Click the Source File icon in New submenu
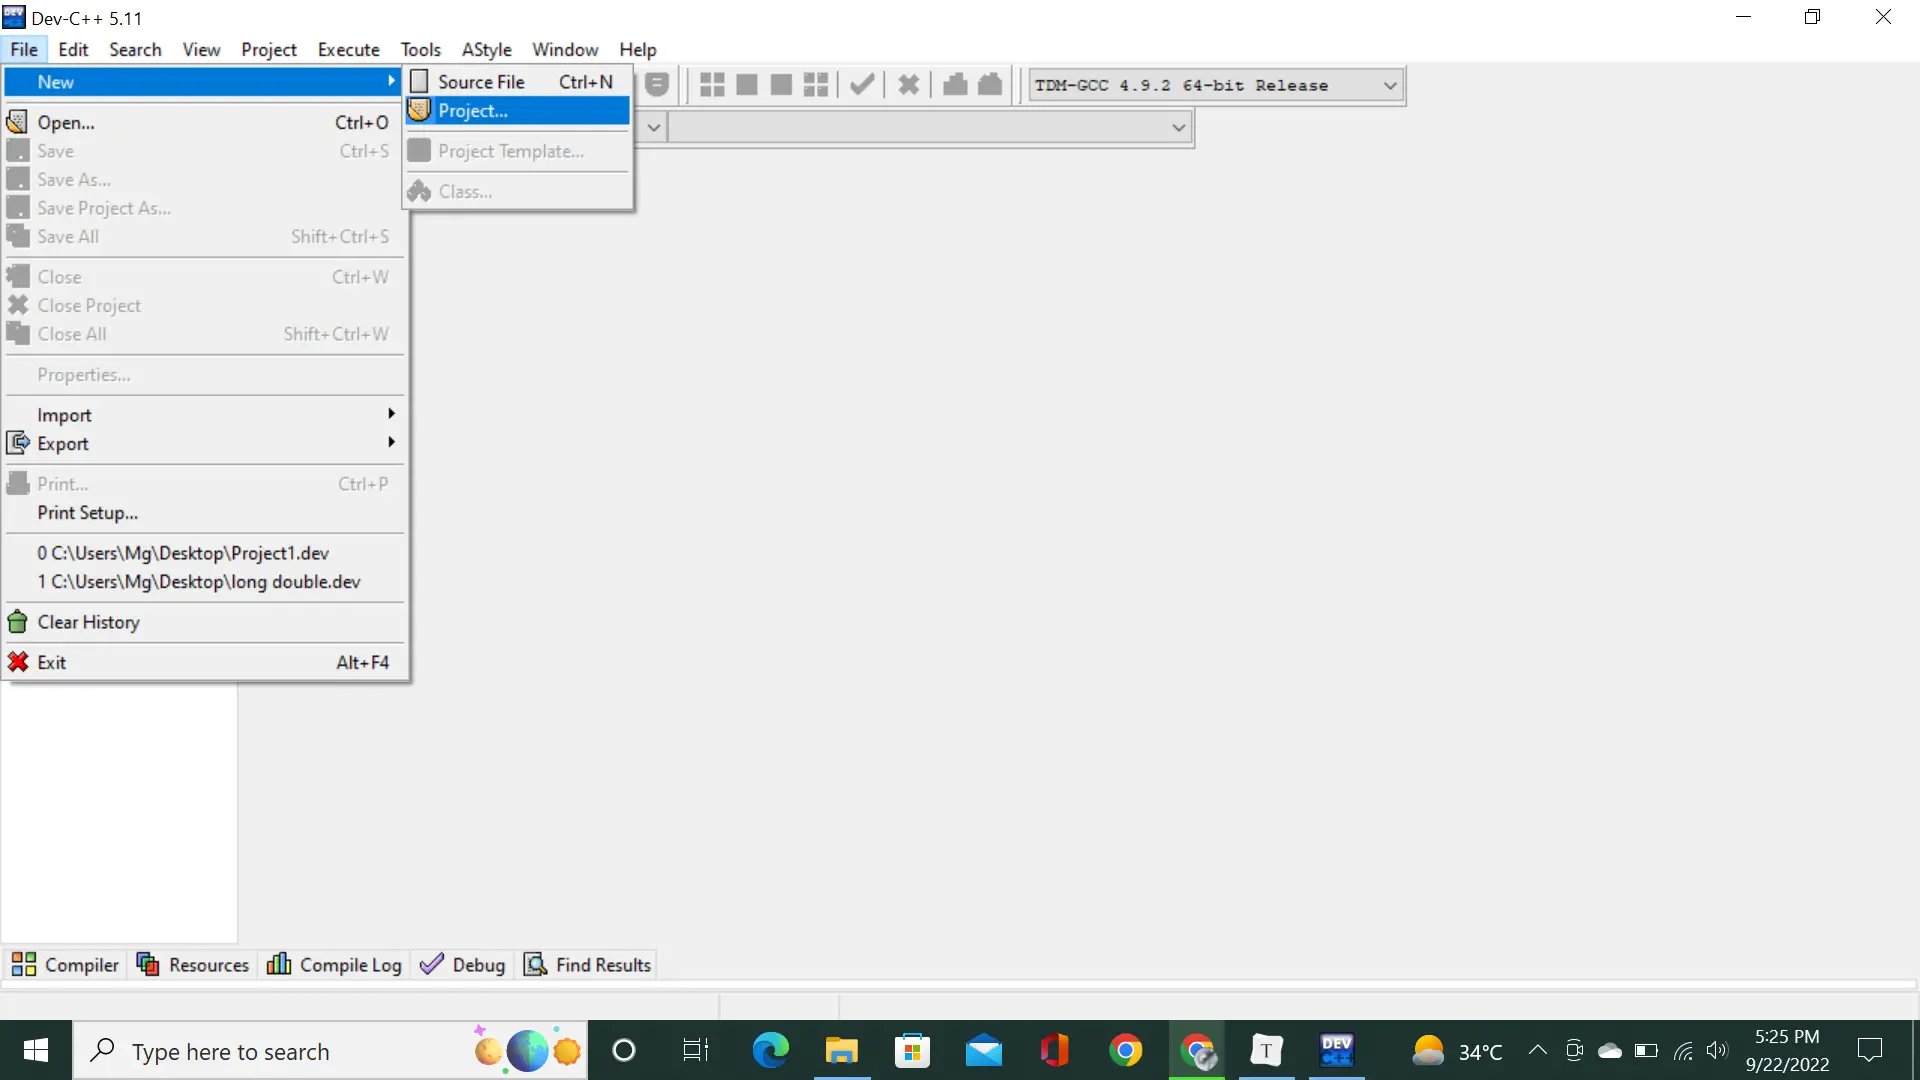Viewport: 1920px width, 1080px height. coord(419,80)
